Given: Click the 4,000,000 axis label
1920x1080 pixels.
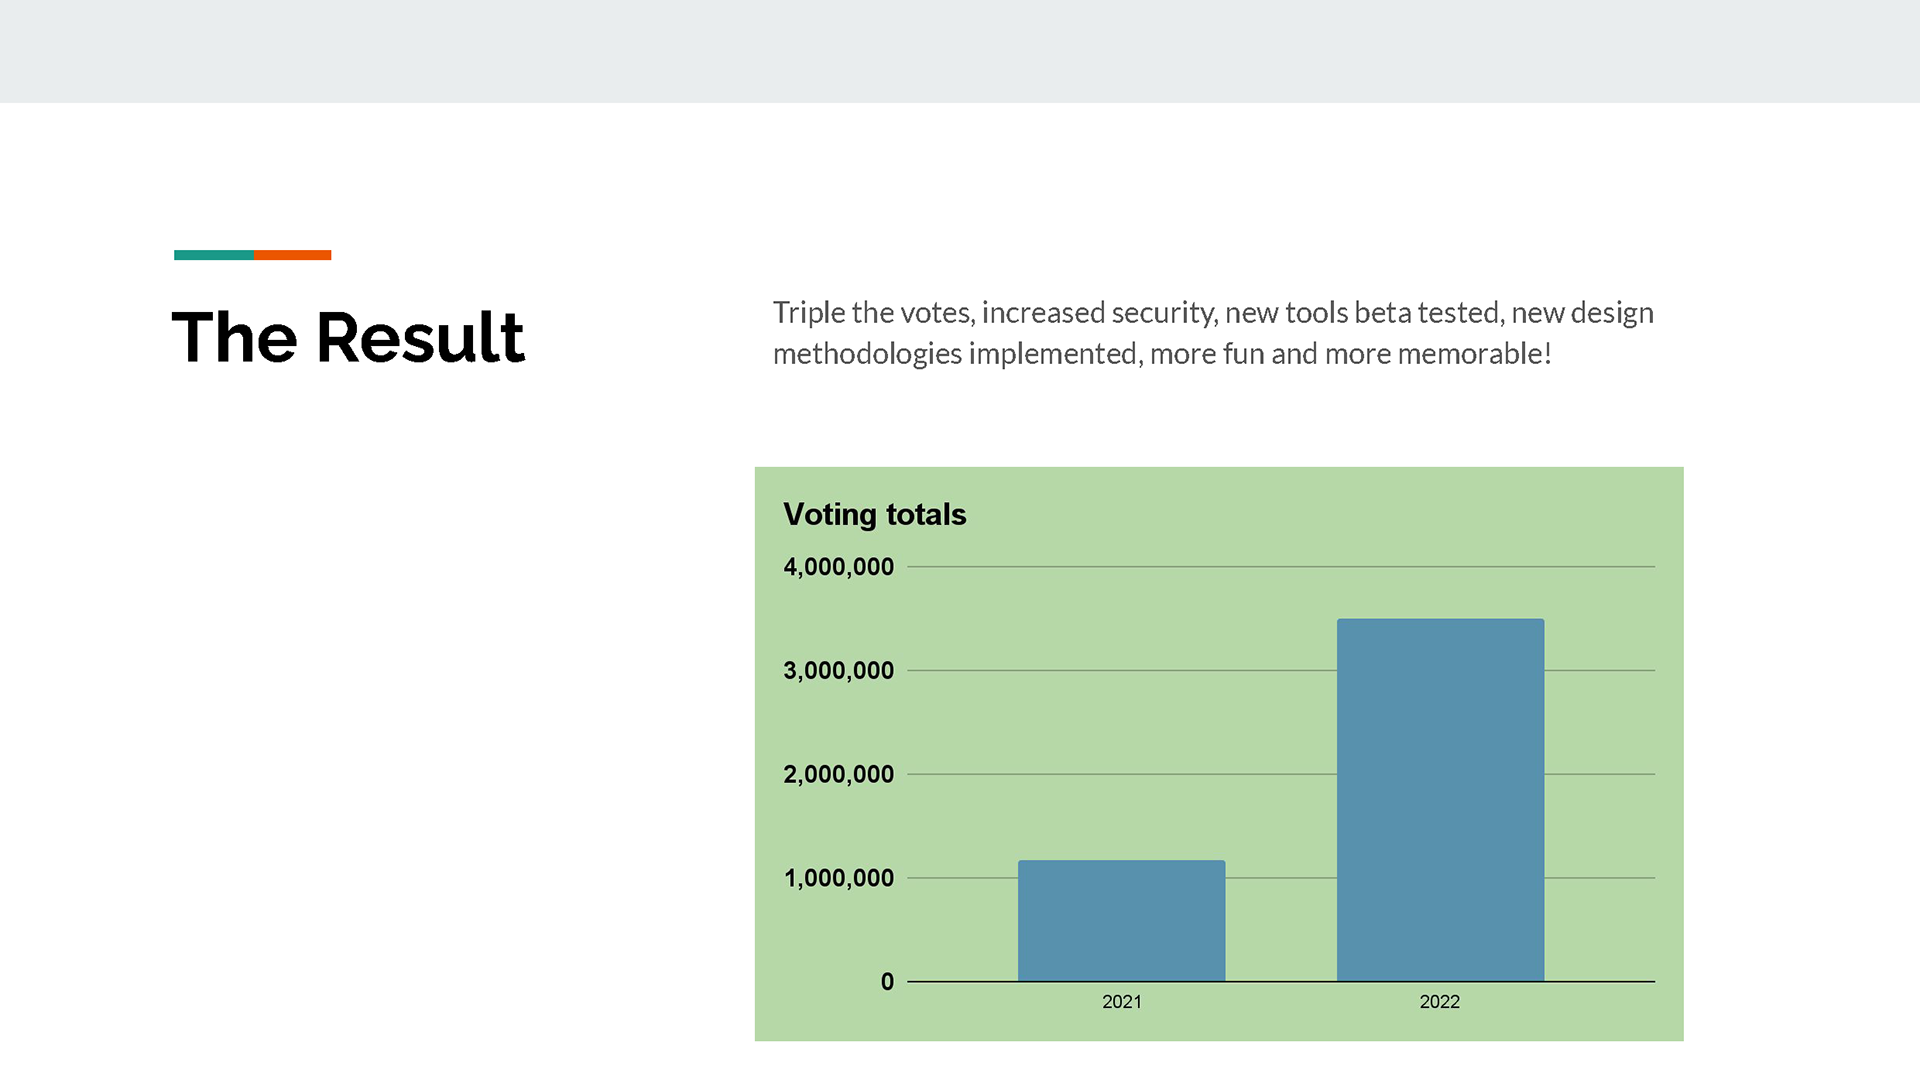Looking at the screenshot, I should (838, 567).
